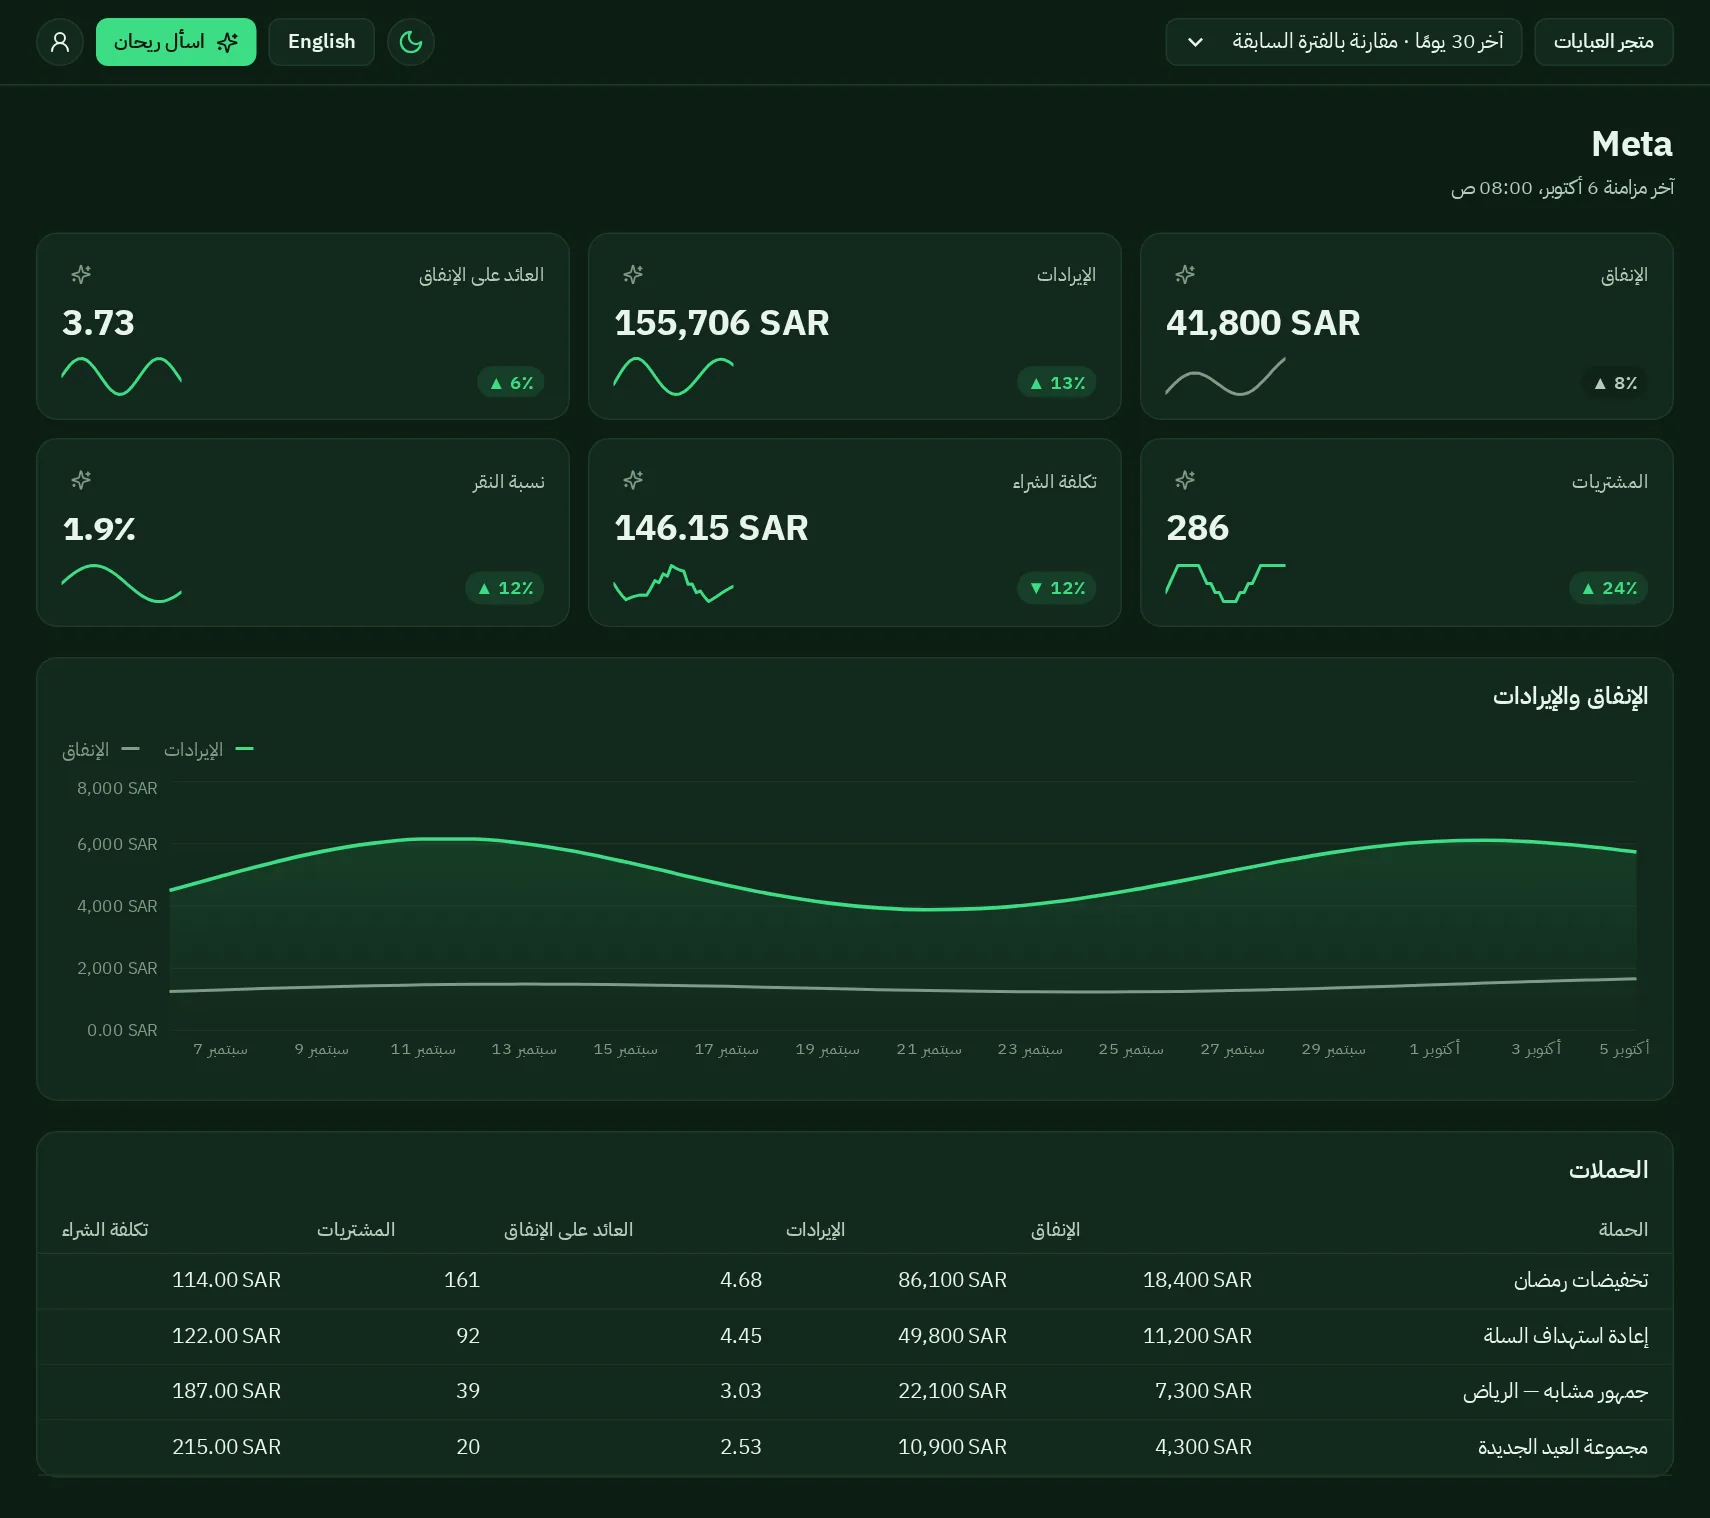This screenshot has width=1710, height=1518.
Task: Click 86,100 SAR revenue cell
Action: click(952, 1280)
